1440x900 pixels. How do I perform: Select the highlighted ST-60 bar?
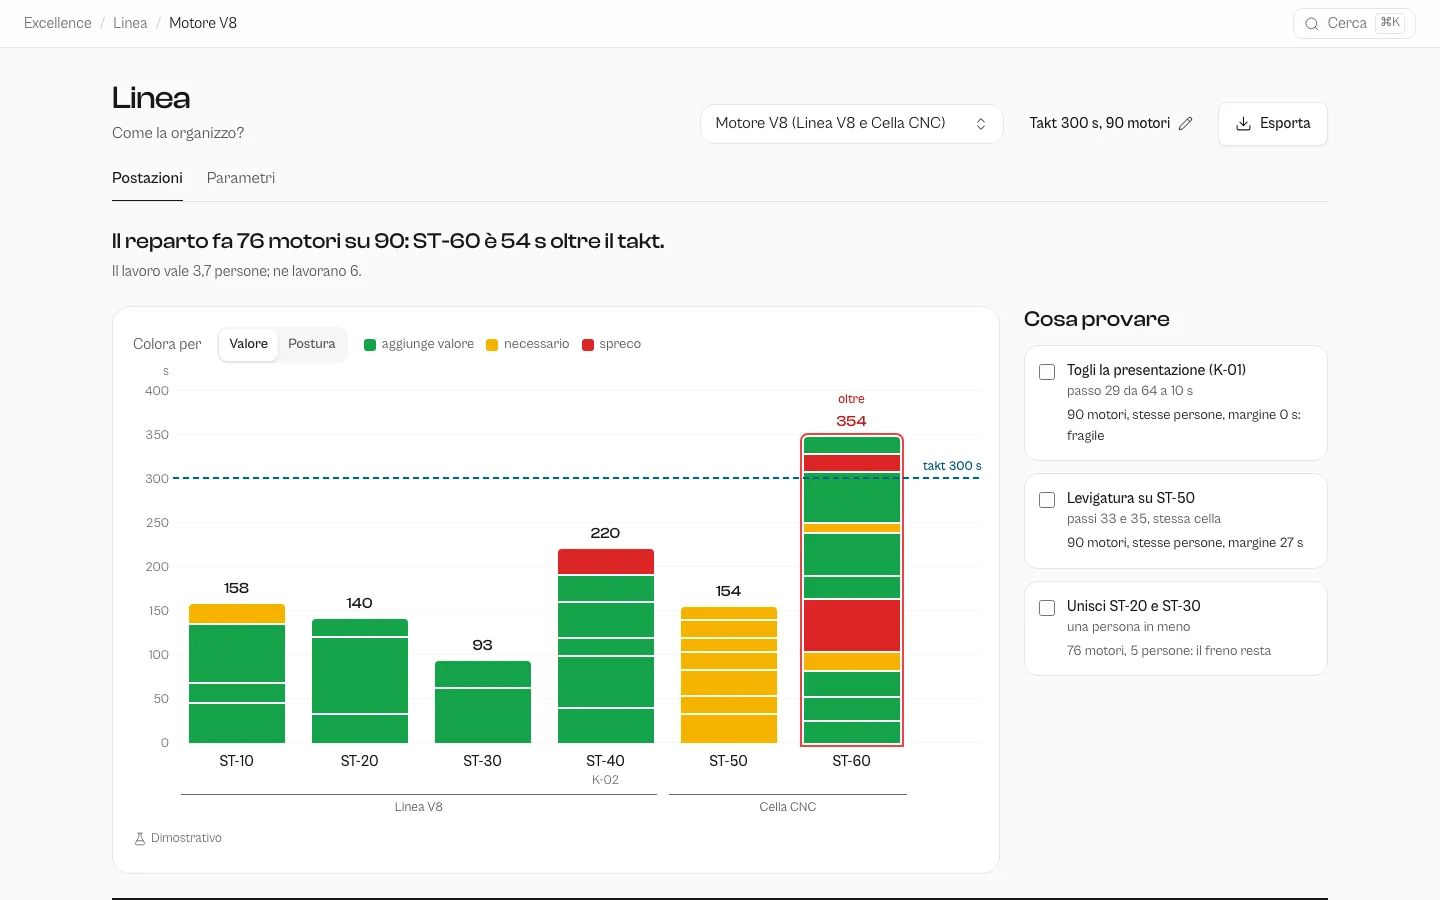tap(852, 590)
